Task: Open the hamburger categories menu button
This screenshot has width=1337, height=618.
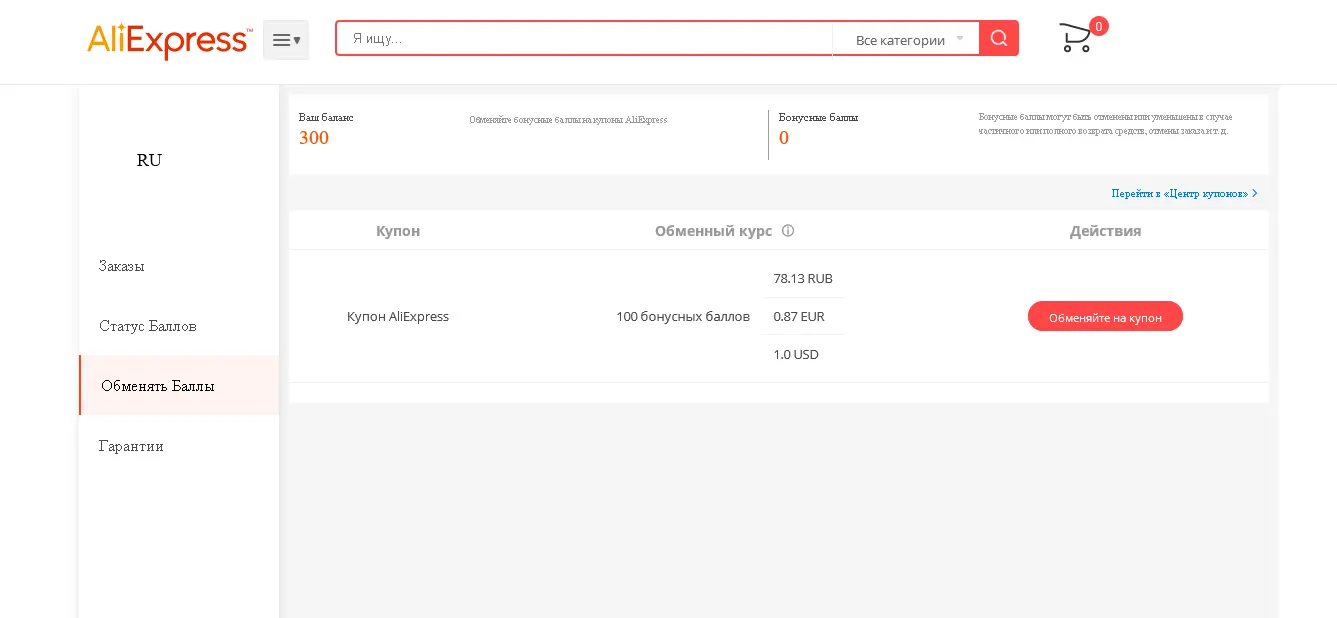Action: [x=286, y=40]
